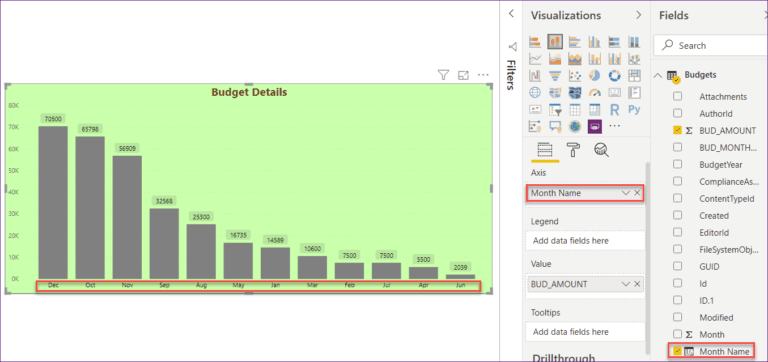This screenshot has height=362, width=768.
Task: Add a Gauge visual
Action: (x=595, y=93)
